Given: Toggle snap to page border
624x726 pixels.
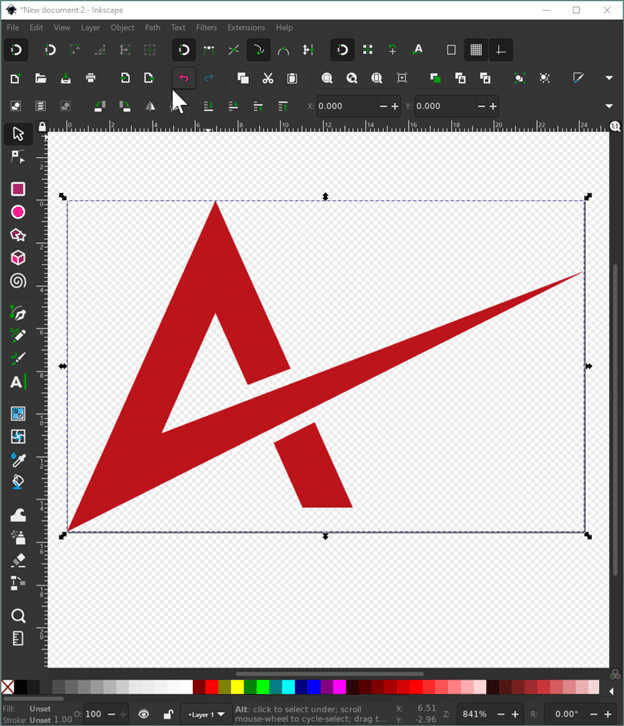Looking at the screenshot, I should click(x=451, y=50).
